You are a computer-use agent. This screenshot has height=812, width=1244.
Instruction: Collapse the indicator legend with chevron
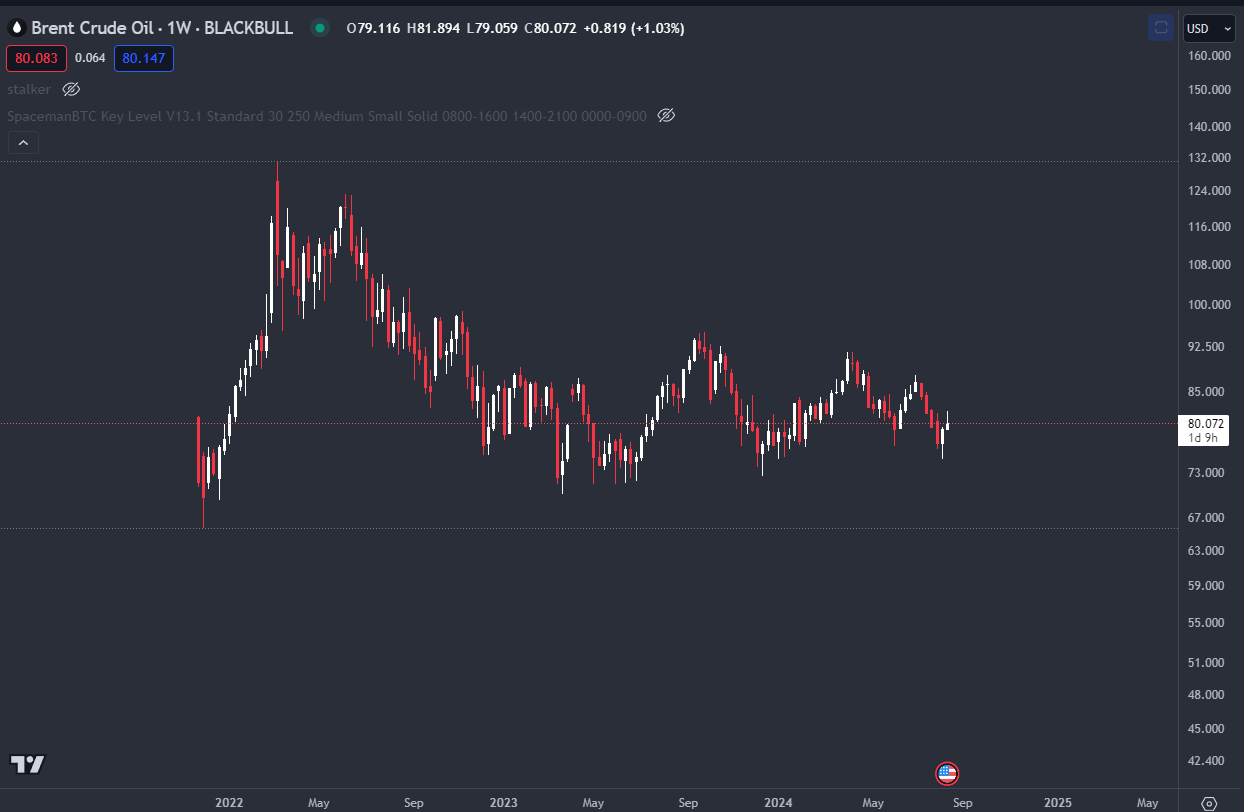(23, 143)
